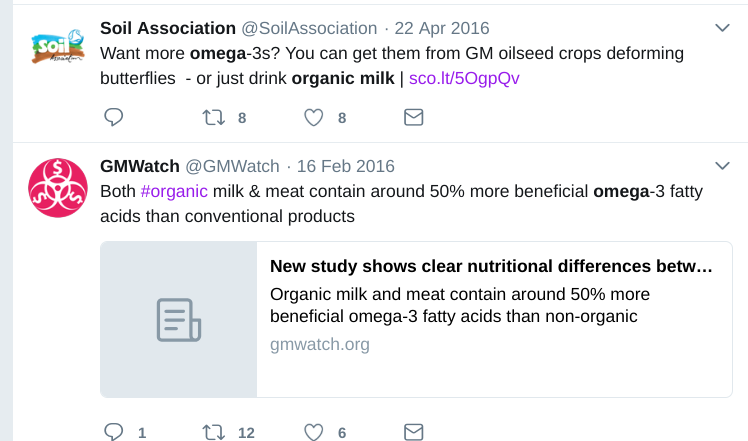Viewport: 748px width, 441px height.
Task: Visit the @GMWatch handle profile
Action: (x=233, y=166)
